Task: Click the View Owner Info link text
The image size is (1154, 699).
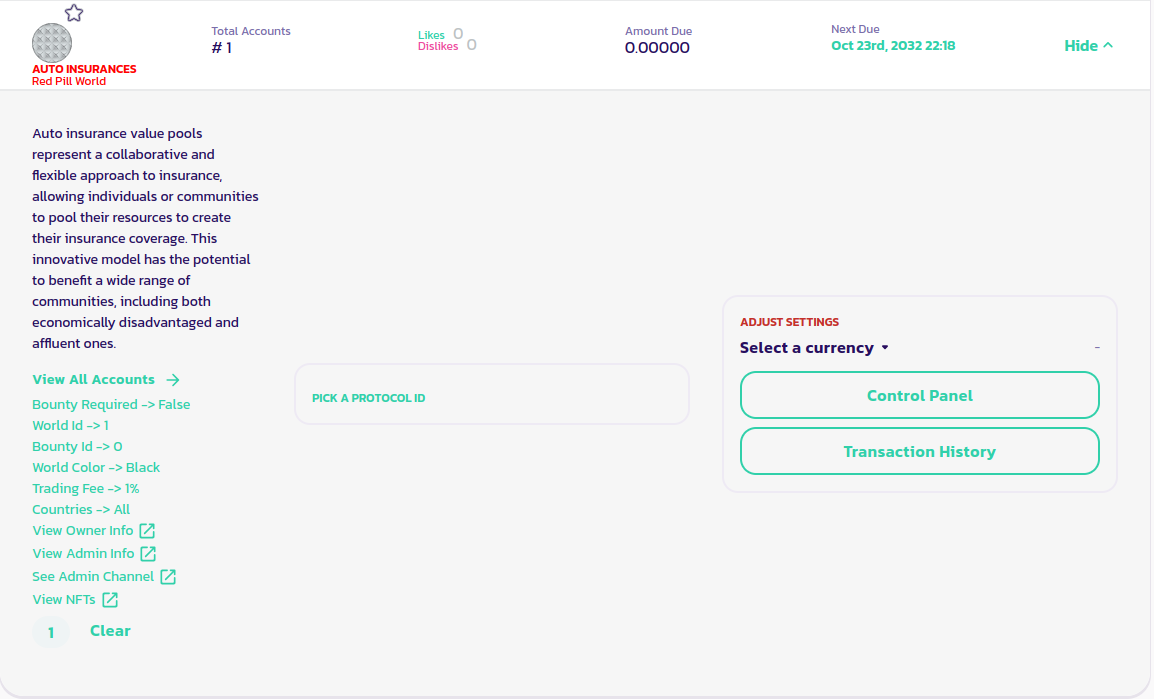Action: tap(82, 531)
